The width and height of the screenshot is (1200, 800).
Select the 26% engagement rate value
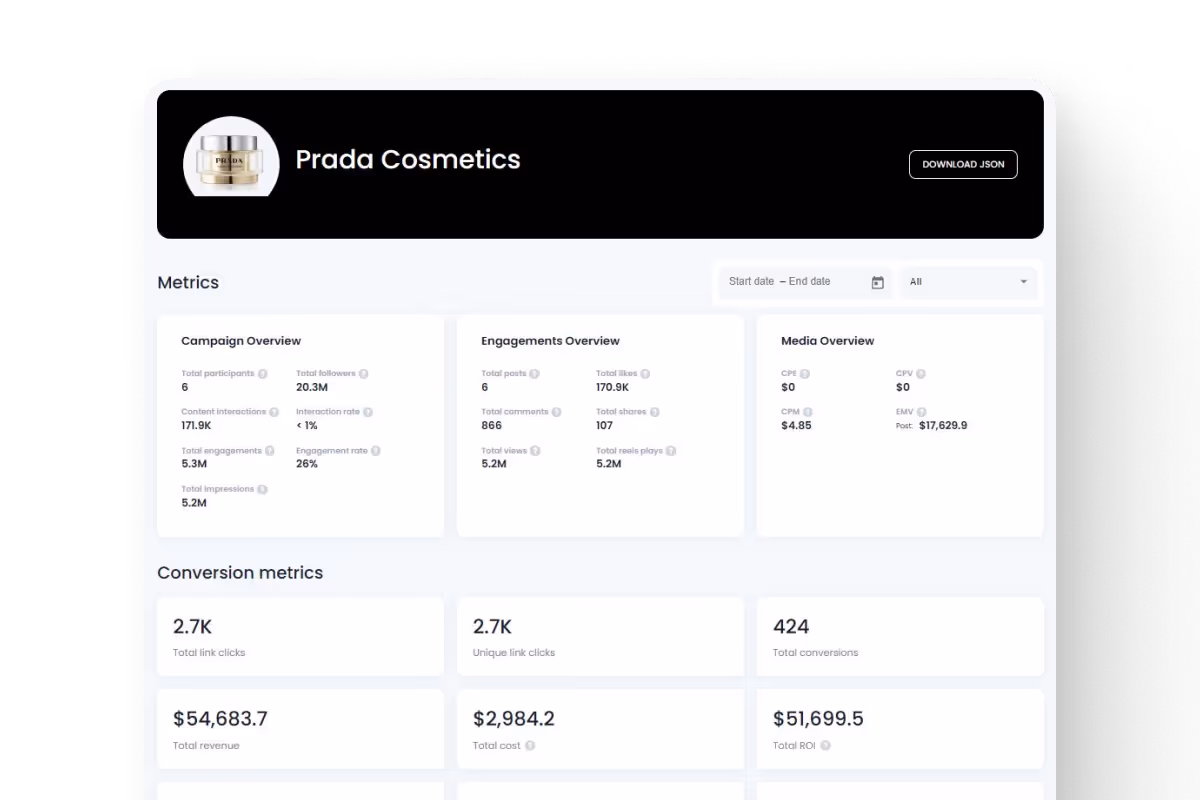(x=307, y=464)
